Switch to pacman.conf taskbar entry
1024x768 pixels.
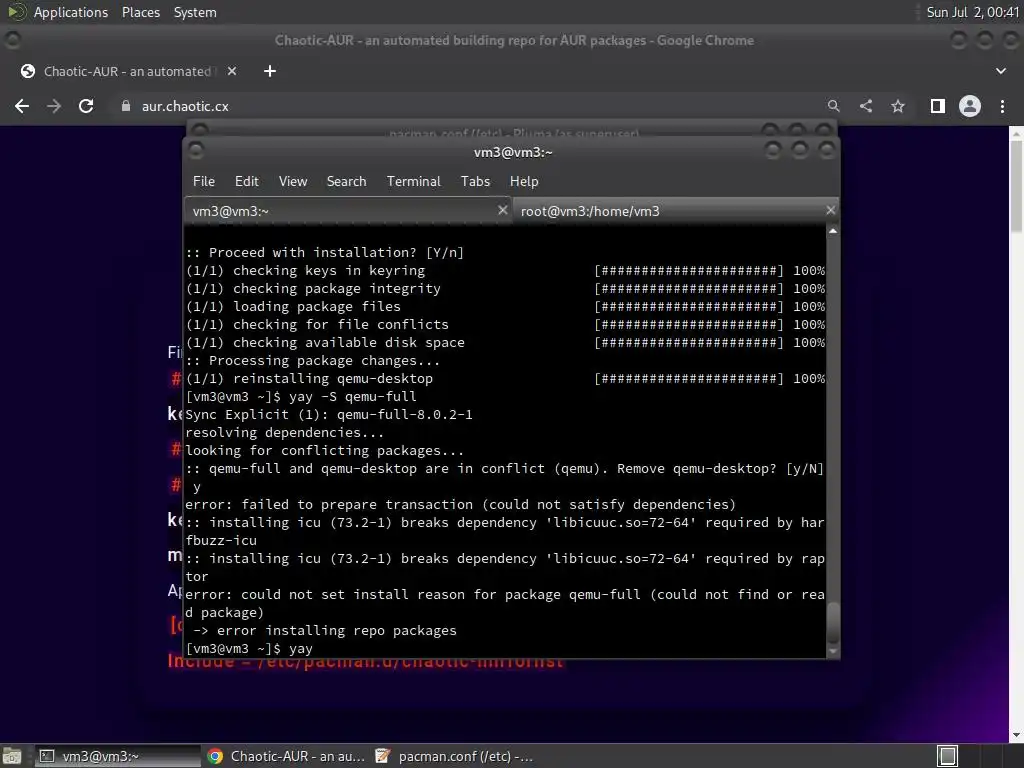click(x=456, y=756)
